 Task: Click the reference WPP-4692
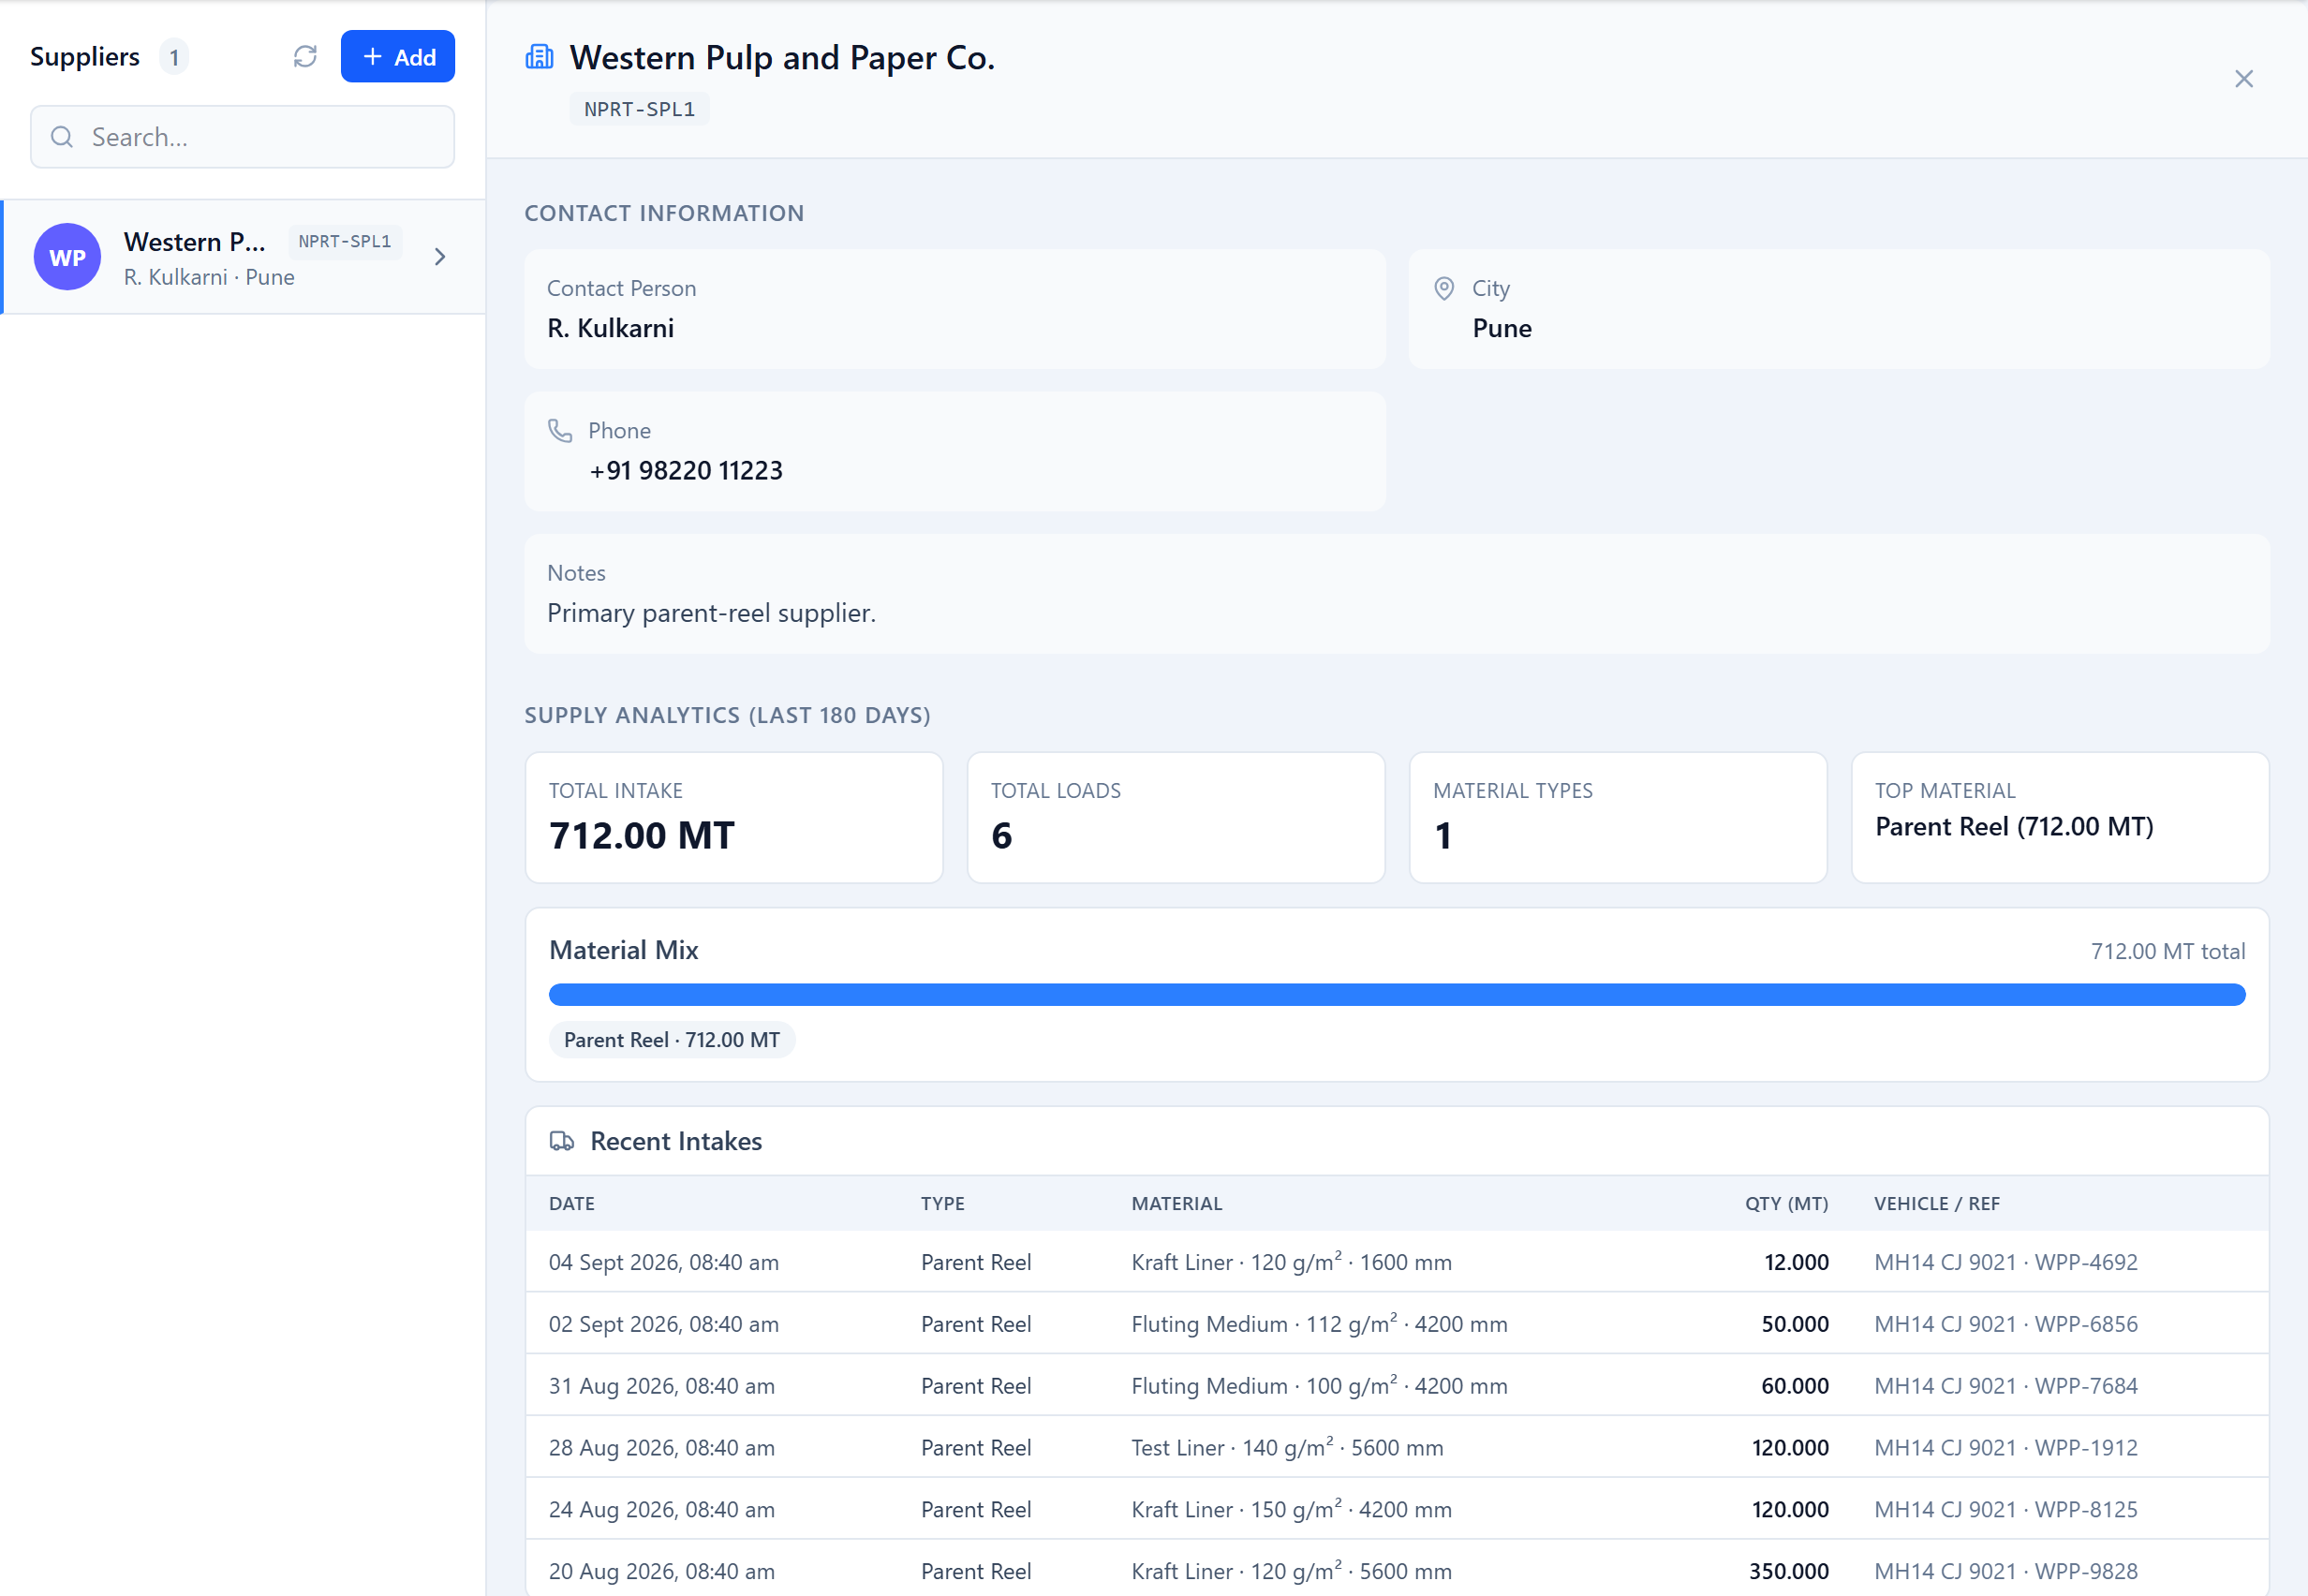[2086, 1263]
